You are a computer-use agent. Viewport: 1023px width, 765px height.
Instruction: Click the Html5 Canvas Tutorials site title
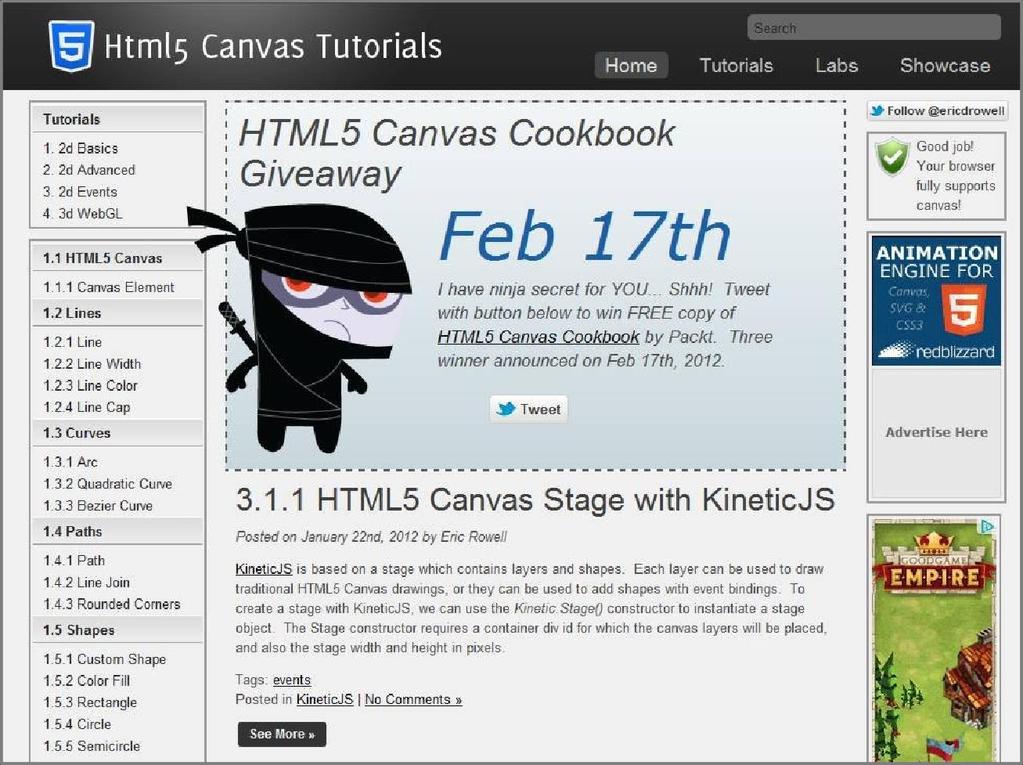tap(273, 47)
